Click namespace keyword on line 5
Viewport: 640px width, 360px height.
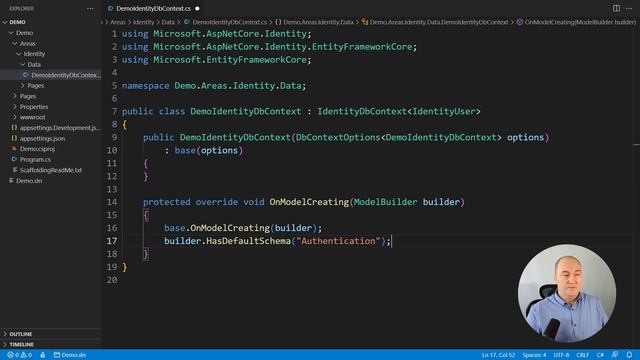tap(145, 86)
